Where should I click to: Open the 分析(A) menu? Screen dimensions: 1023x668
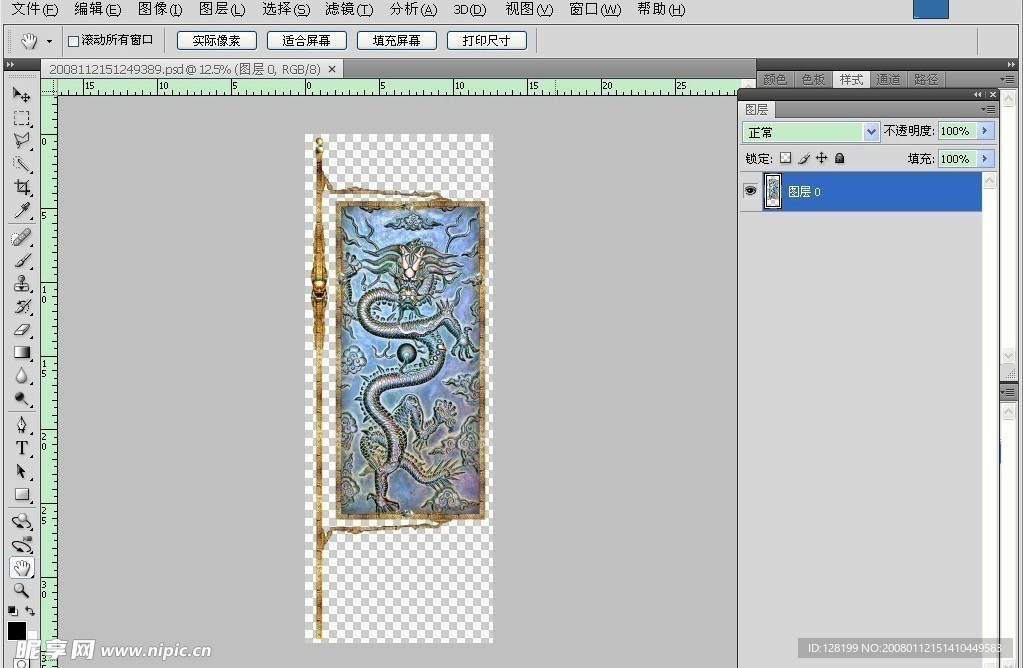[413, 9]
